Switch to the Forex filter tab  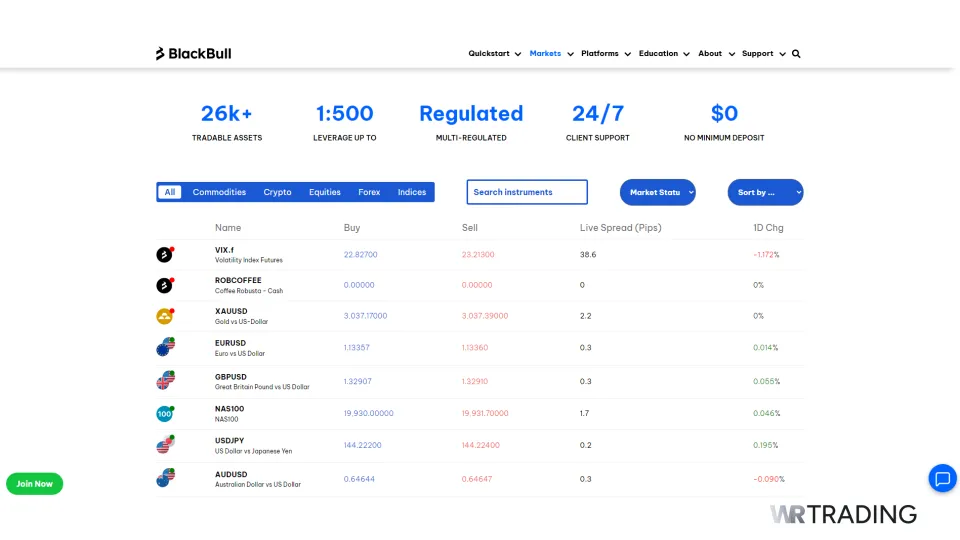369,192
